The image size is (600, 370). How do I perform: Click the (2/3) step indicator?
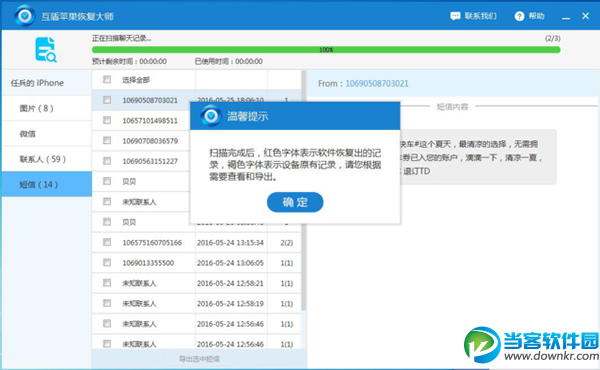click(x=553, y=38)
